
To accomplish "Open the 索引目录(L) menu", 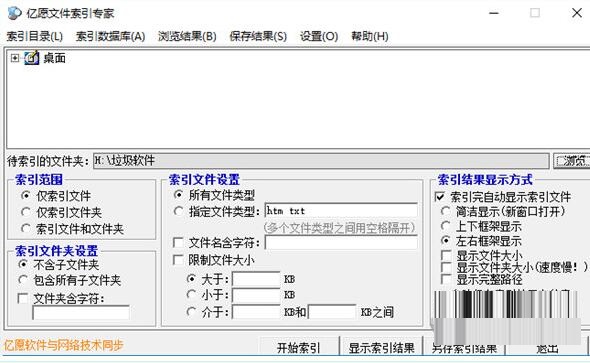I will tap(35, 36).
